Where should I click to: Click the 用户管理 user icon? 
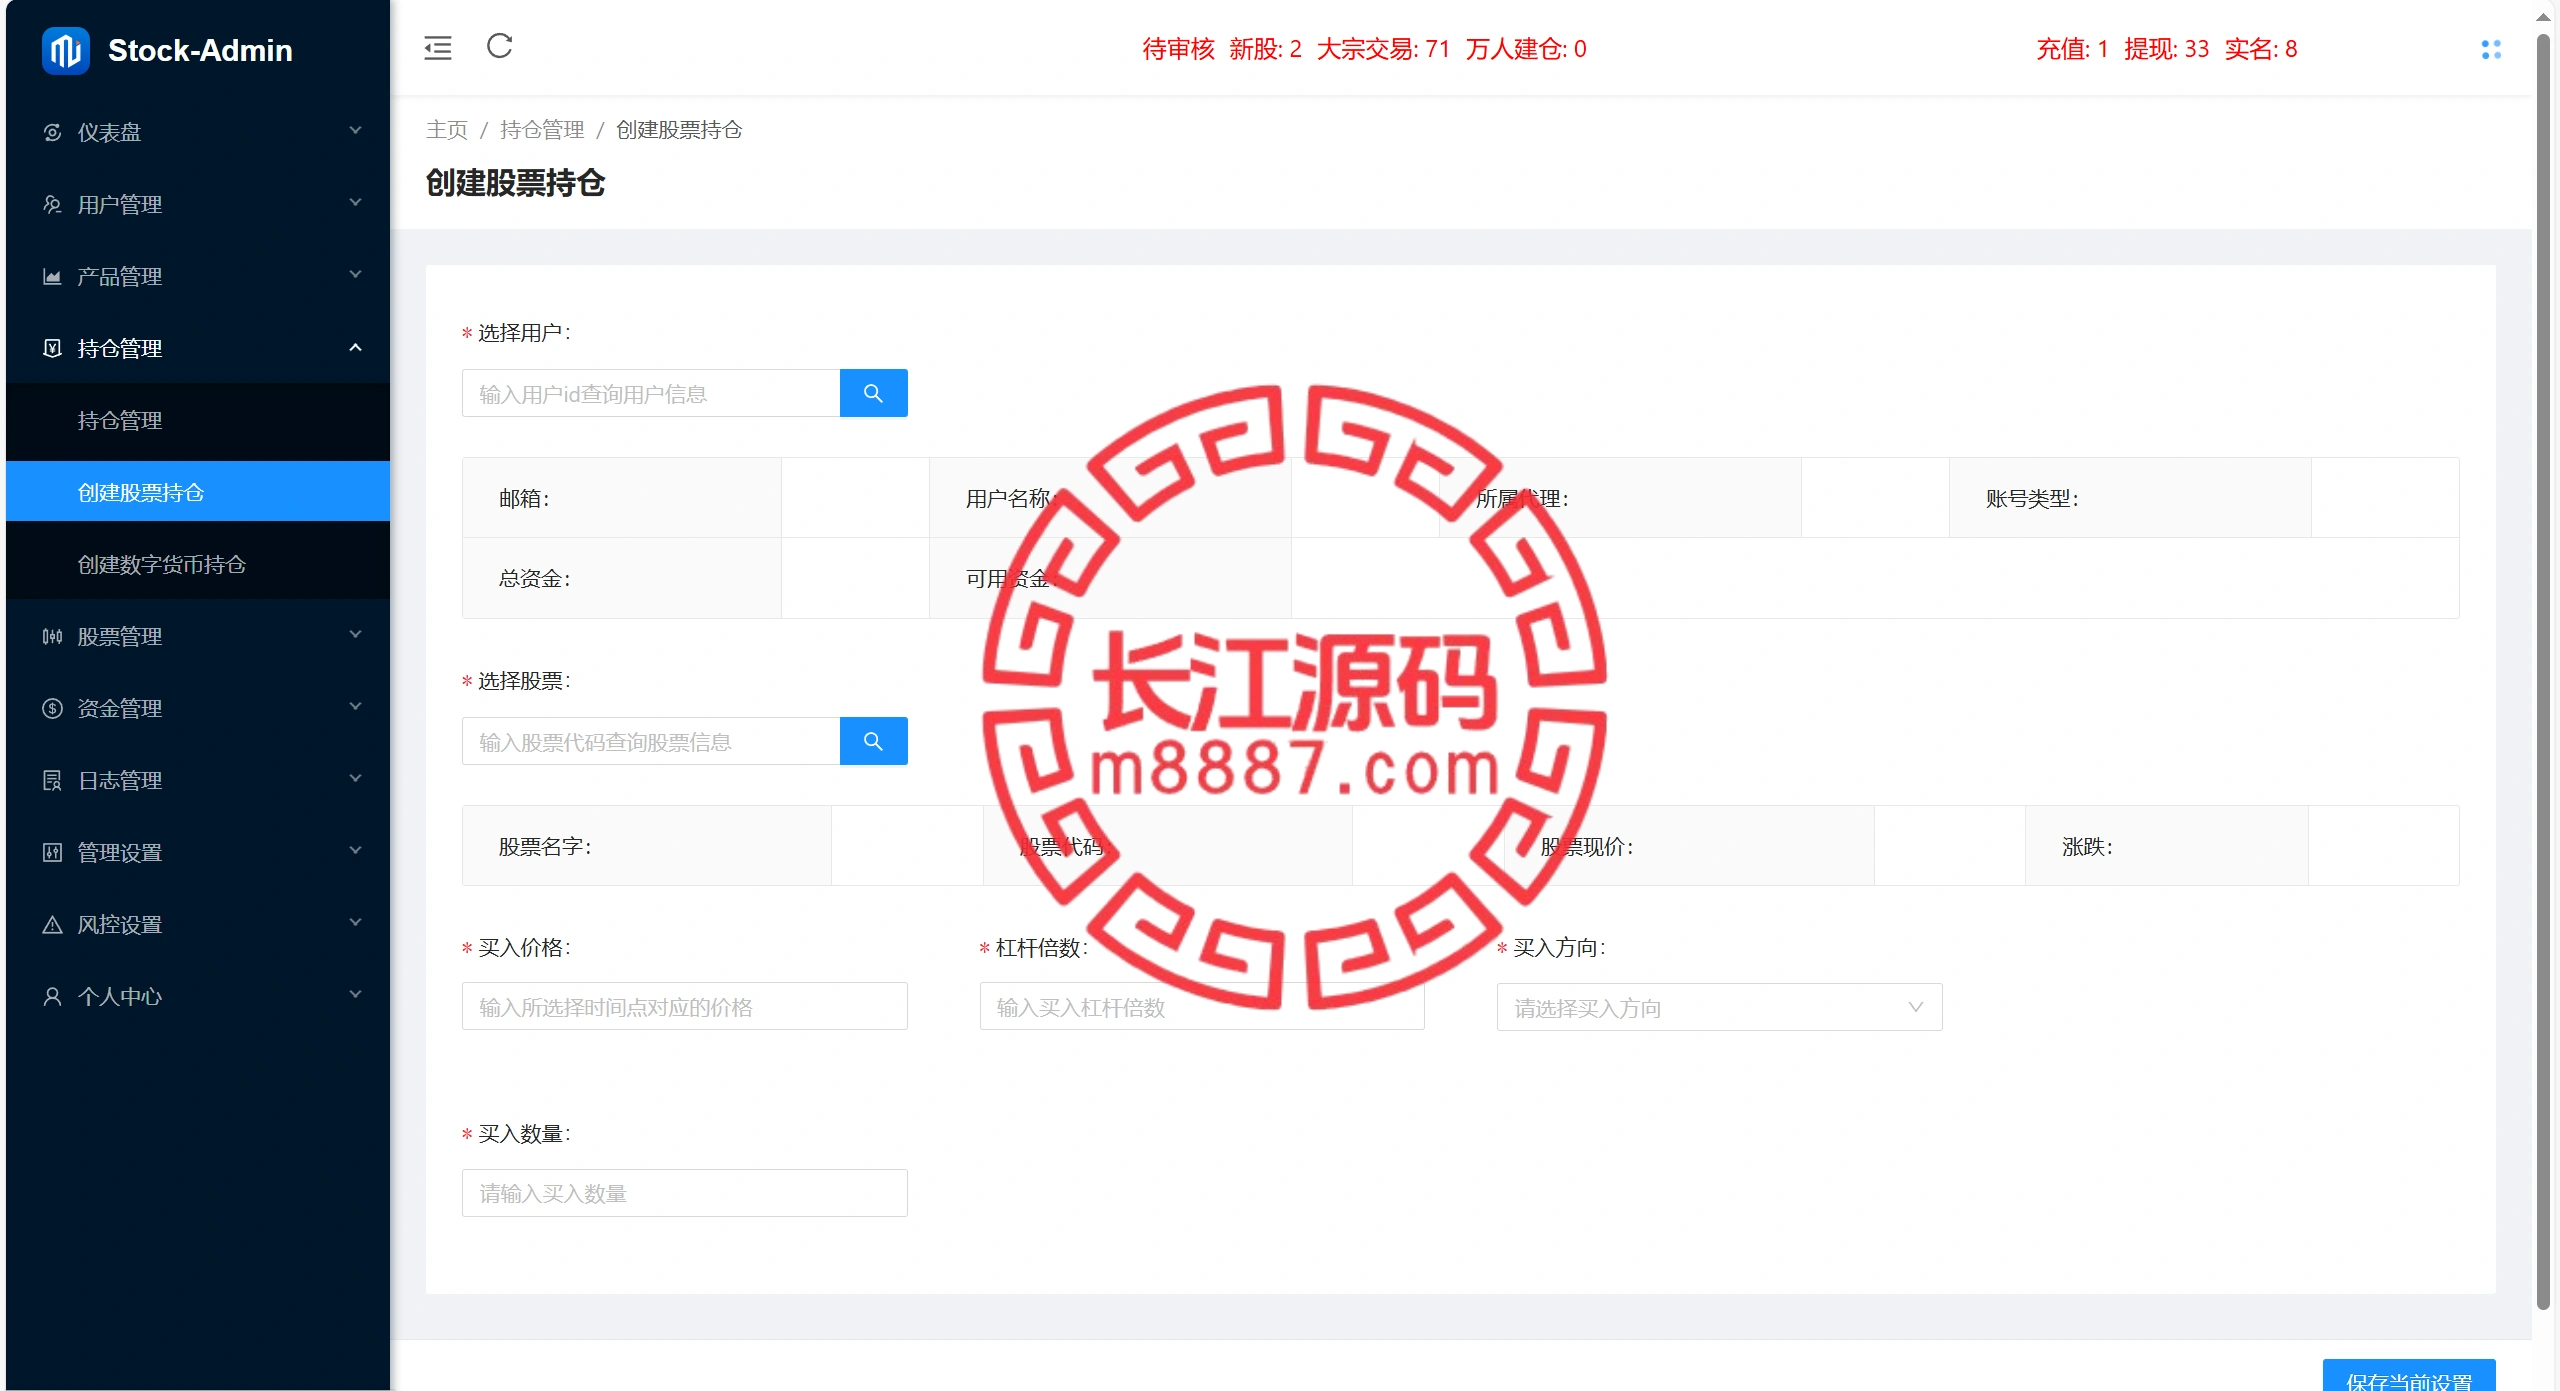click(x=53, y=204)
